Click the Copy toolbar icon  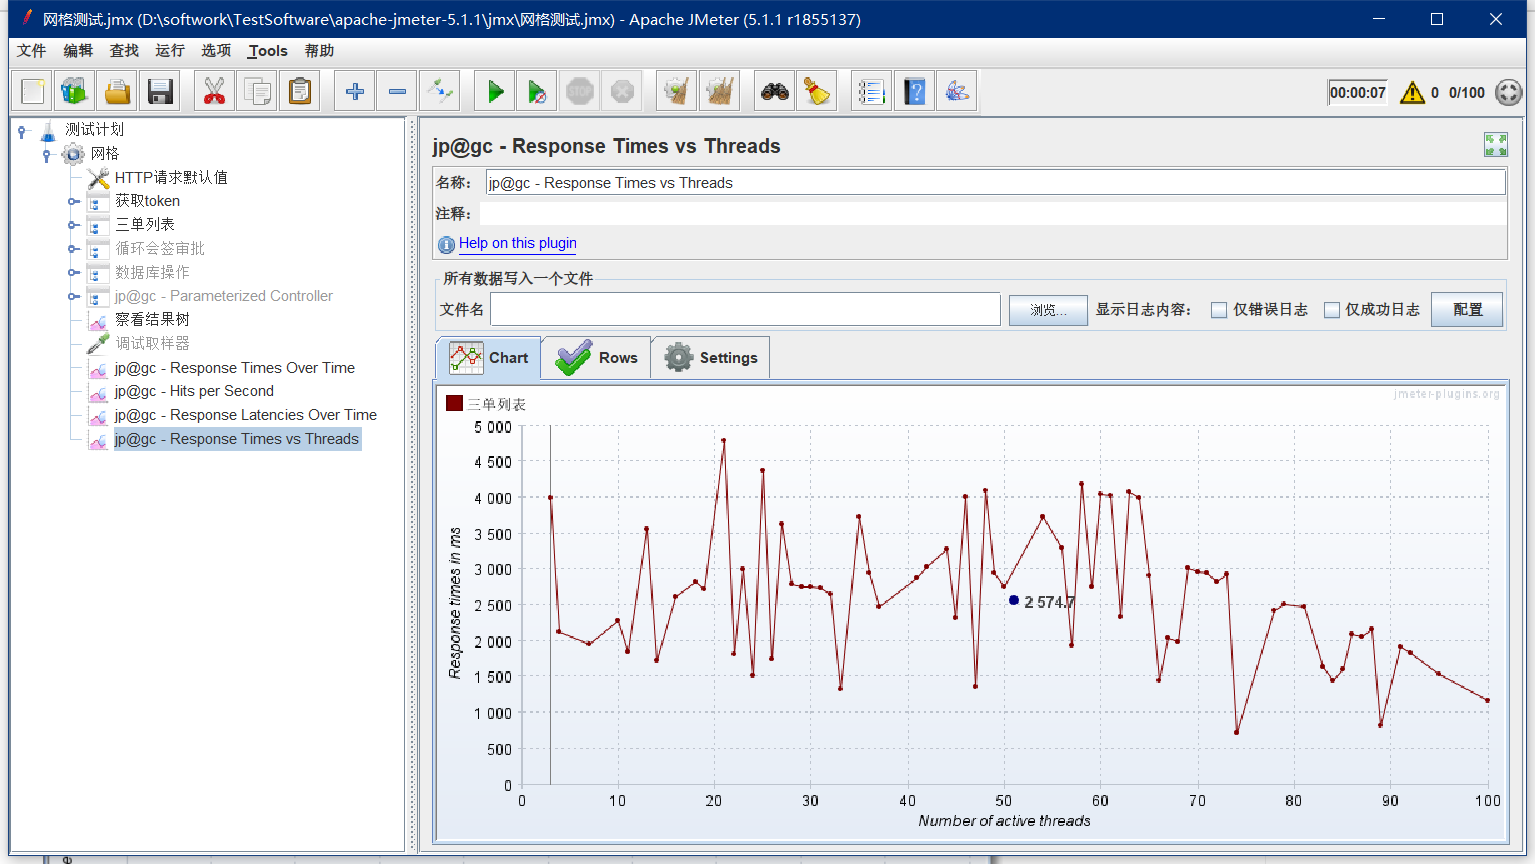(257, 92)
